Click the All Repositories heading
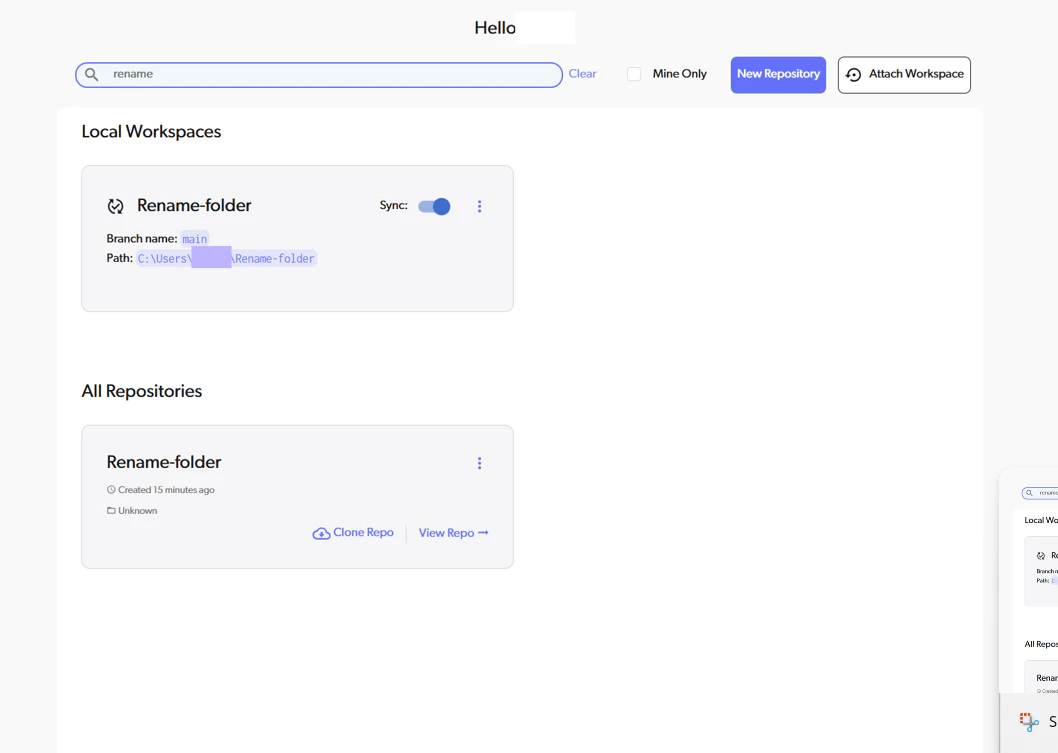Screen dimensions: 1058x753 (x=142, y=391)
